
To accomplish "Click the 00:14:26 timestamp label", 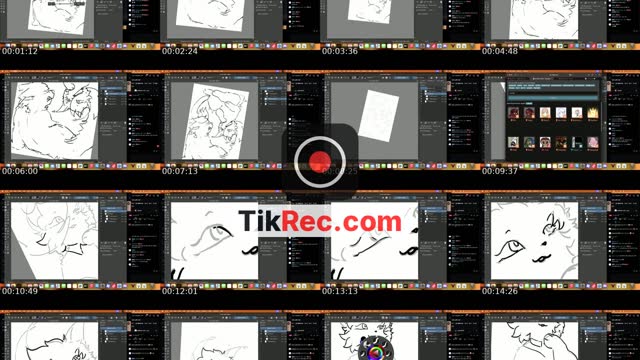I will tap(500, 291).
